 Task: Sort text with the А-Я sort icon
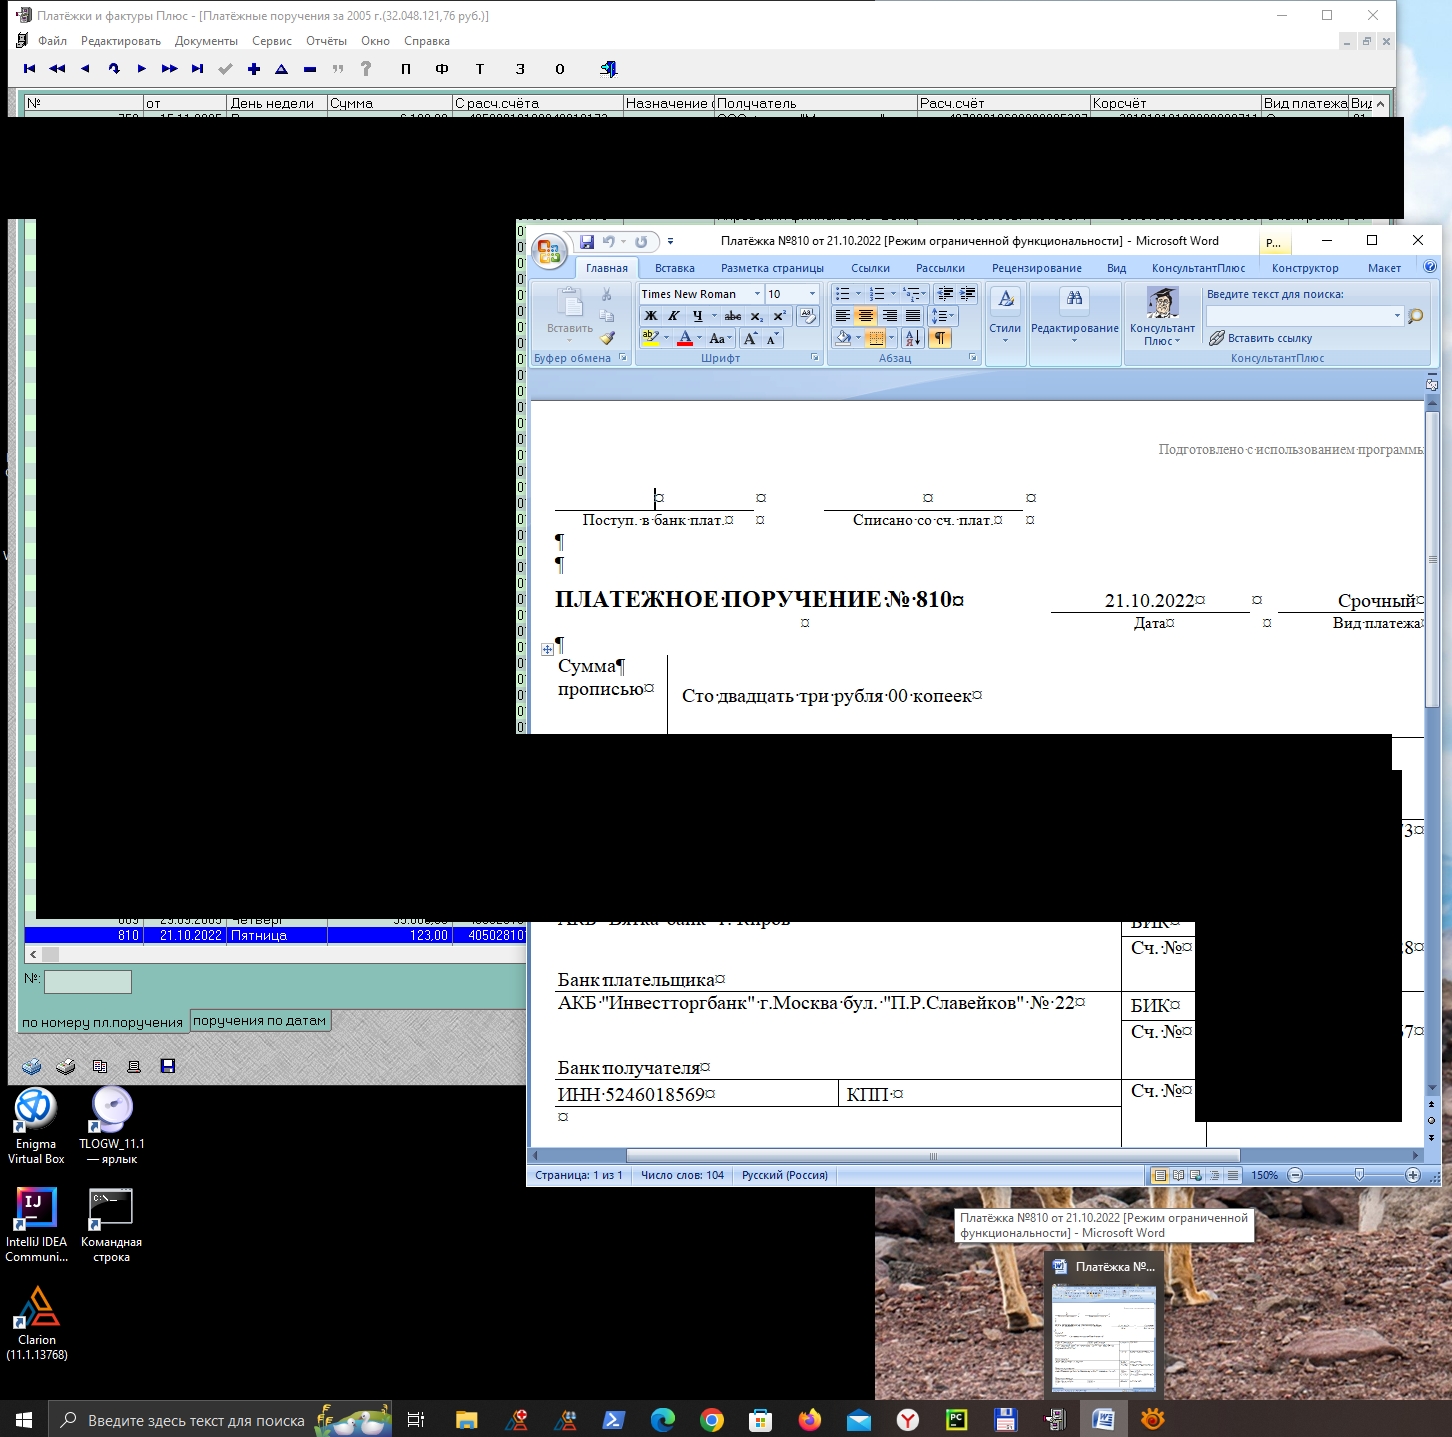pos(913,338)
